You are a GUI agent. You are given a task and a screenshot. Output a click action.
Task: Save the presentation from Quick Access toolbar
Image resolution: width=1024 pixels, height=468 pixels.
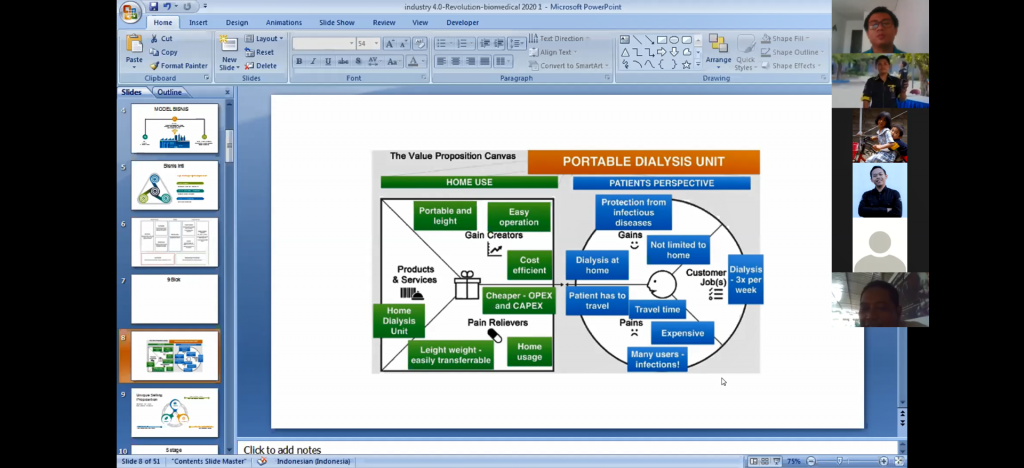click(x=153, y=7)
